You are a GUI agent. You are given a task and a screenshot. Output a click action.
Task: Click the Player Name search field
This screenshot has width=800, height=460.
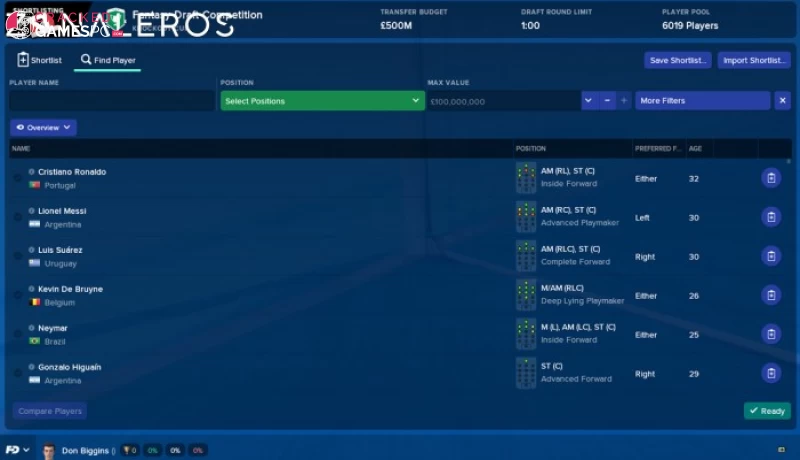[x=112, y=101]
